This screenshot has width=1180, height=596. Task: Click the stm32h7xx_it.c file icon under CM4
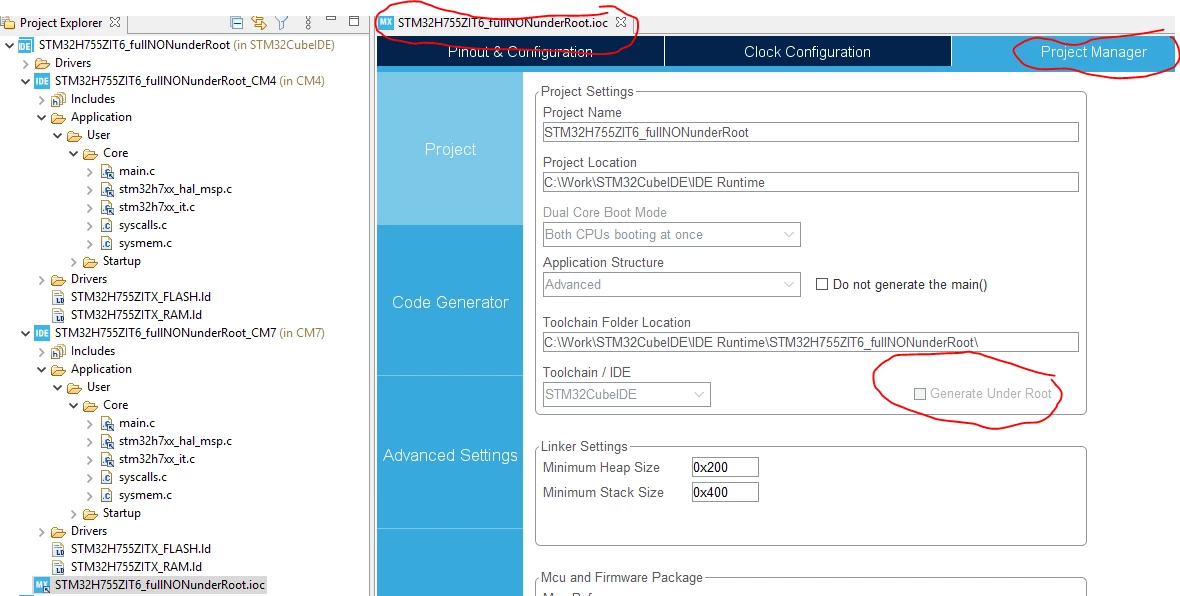[107, 208]
